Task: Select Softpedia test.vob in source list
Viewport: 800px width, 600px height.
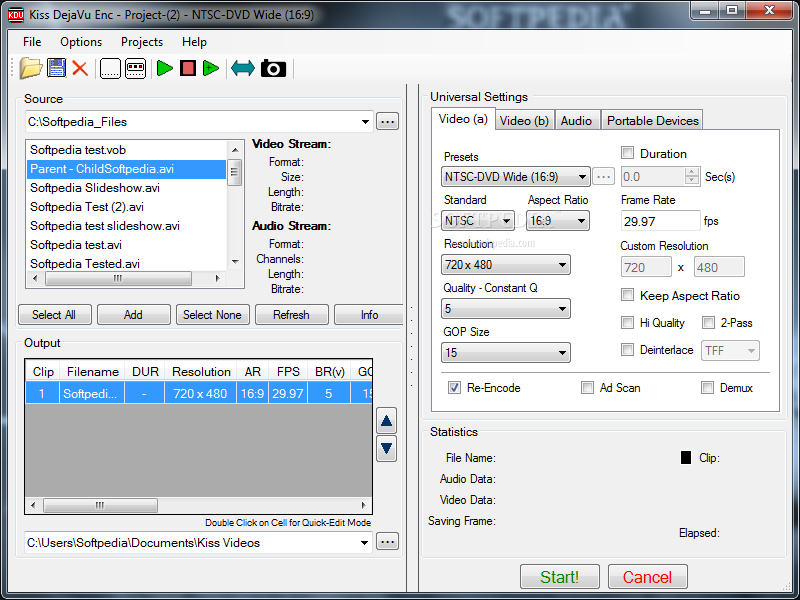Action: pyautogui.click(x=126, y=150)
